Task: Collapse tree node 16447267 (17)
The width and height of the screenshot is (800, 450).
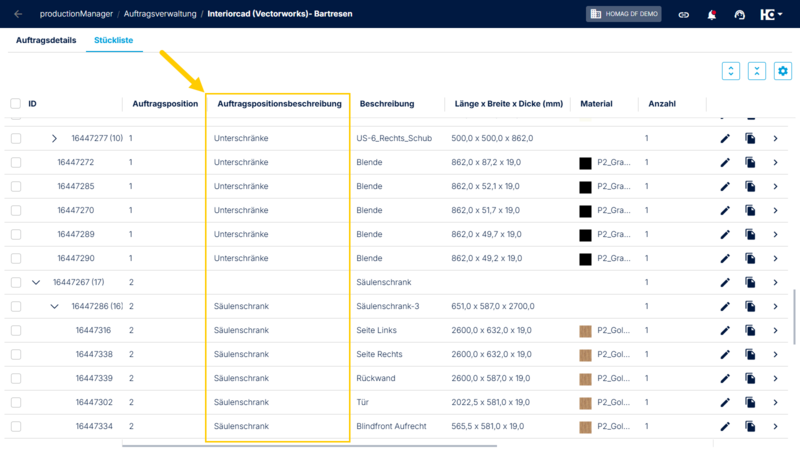Action: [36, 282]
